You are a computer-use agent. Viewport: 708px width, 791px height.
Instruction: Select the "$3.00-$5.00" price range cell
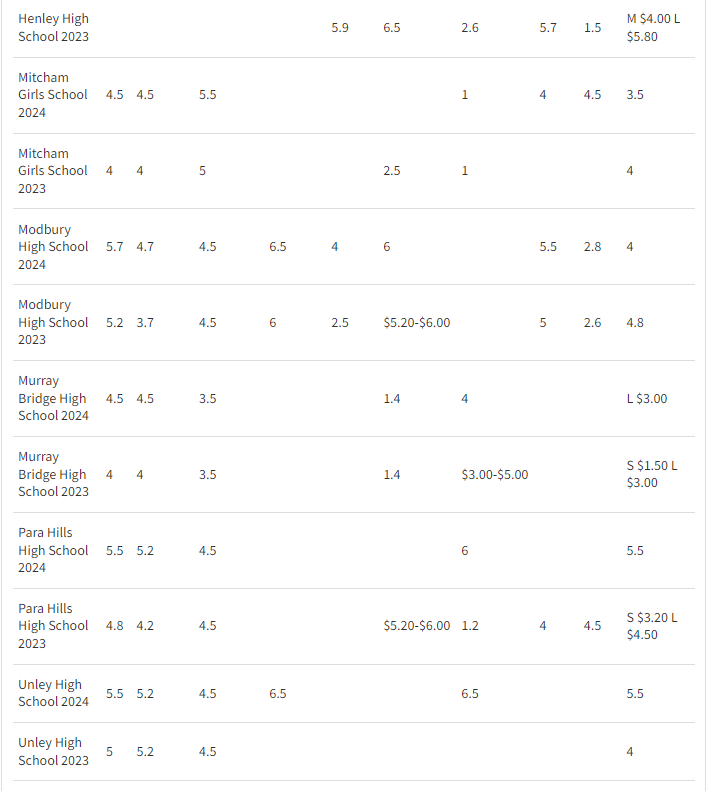[495, 474]
